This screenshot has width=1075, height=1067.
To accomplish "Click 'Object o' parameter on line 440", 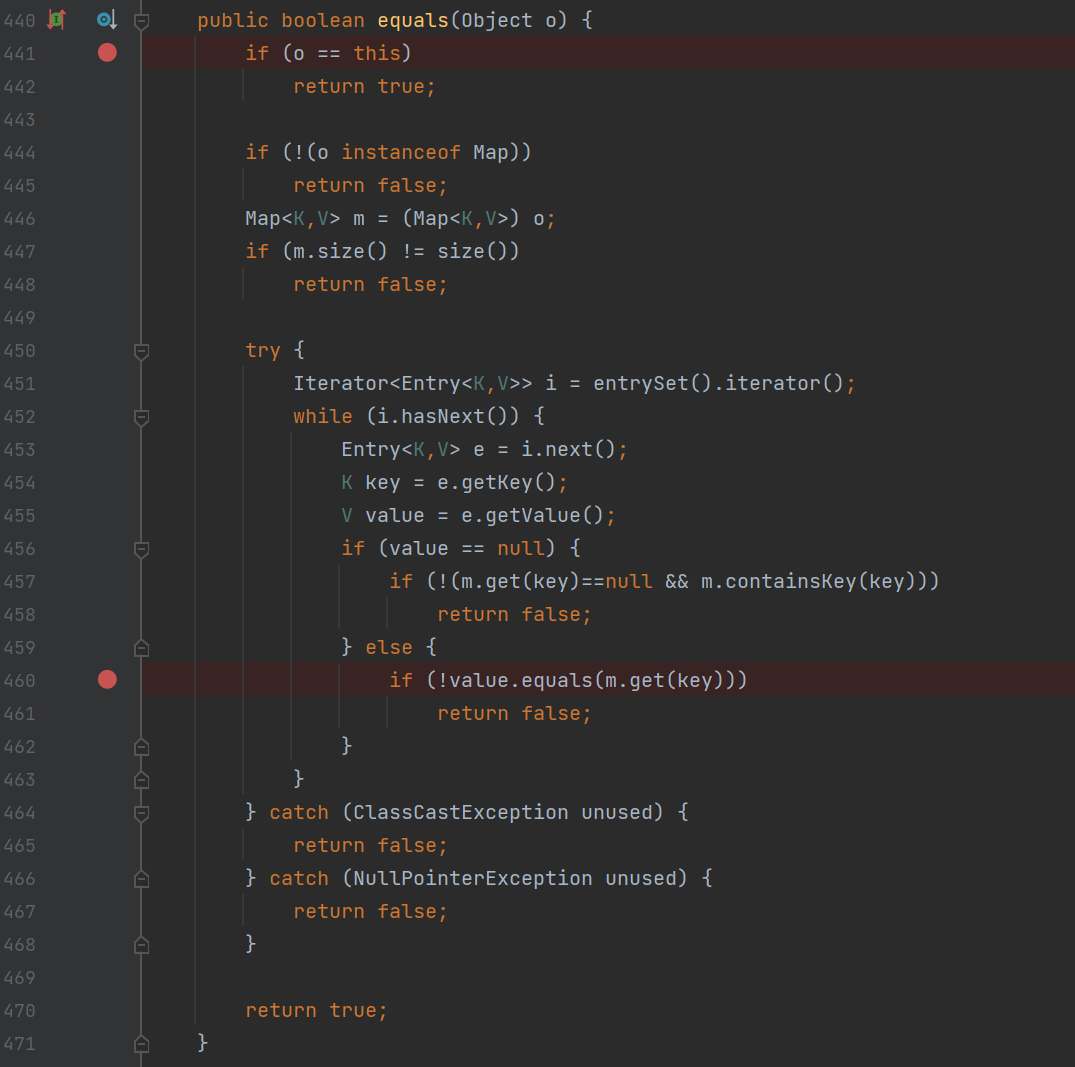I will click(x=509, y=20).
